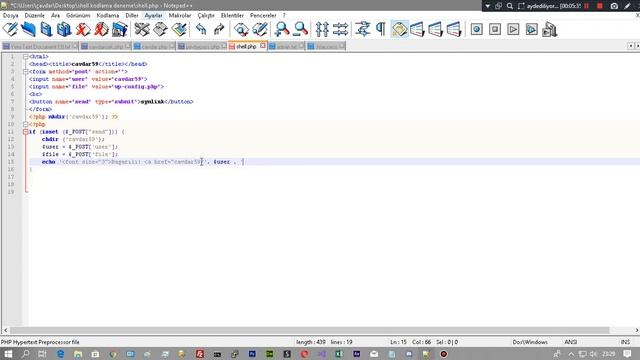Click the horizontal scrollbar right arrow

[636, 330]
